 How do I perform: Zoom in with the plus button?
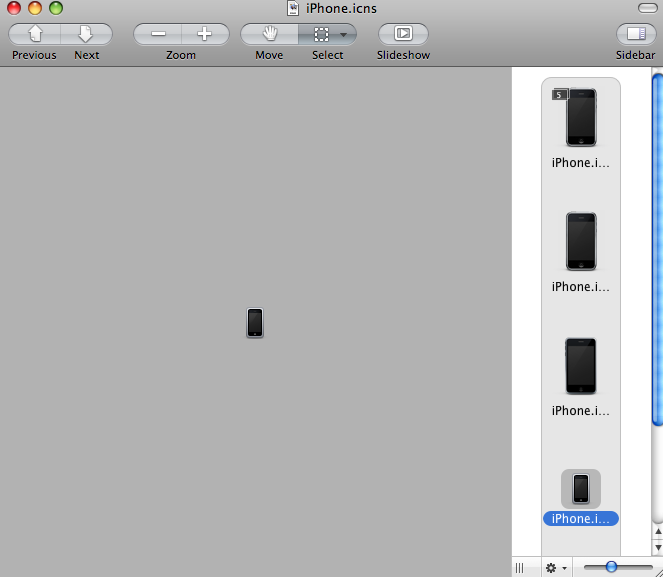[x=205, y=34]
